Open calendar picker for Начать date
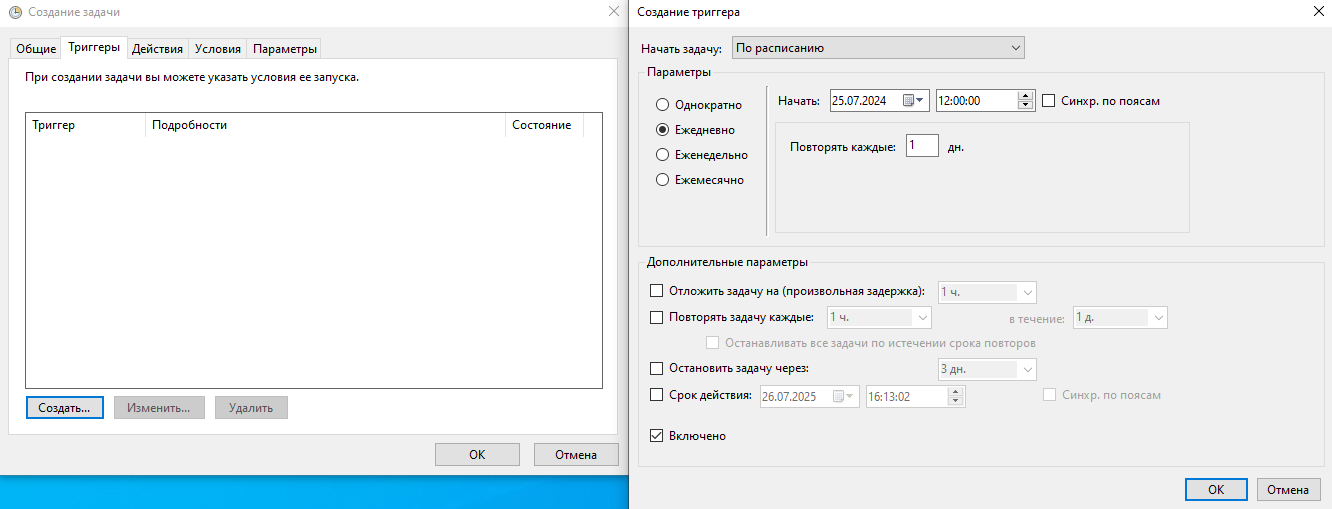 coord(914,101)
